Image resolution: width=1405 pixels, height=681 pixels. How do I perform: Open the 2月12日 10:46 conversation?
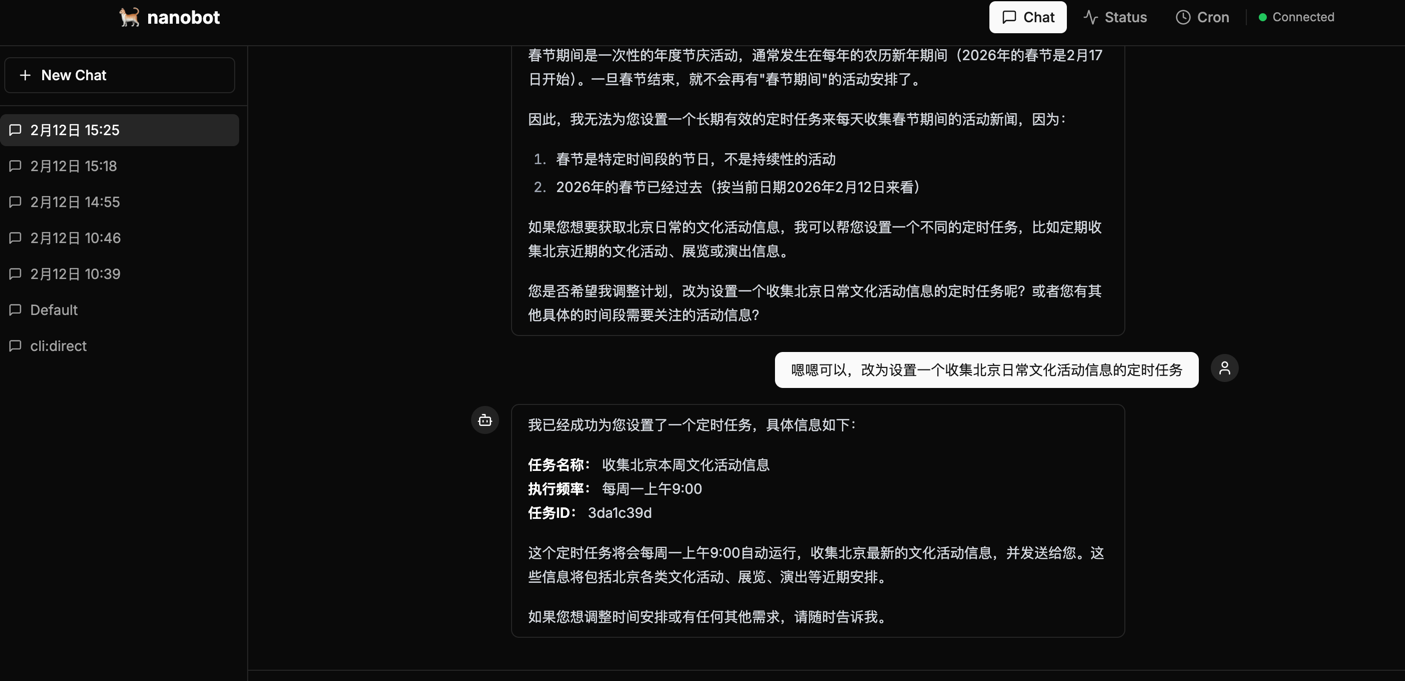[x=120, y=238]
